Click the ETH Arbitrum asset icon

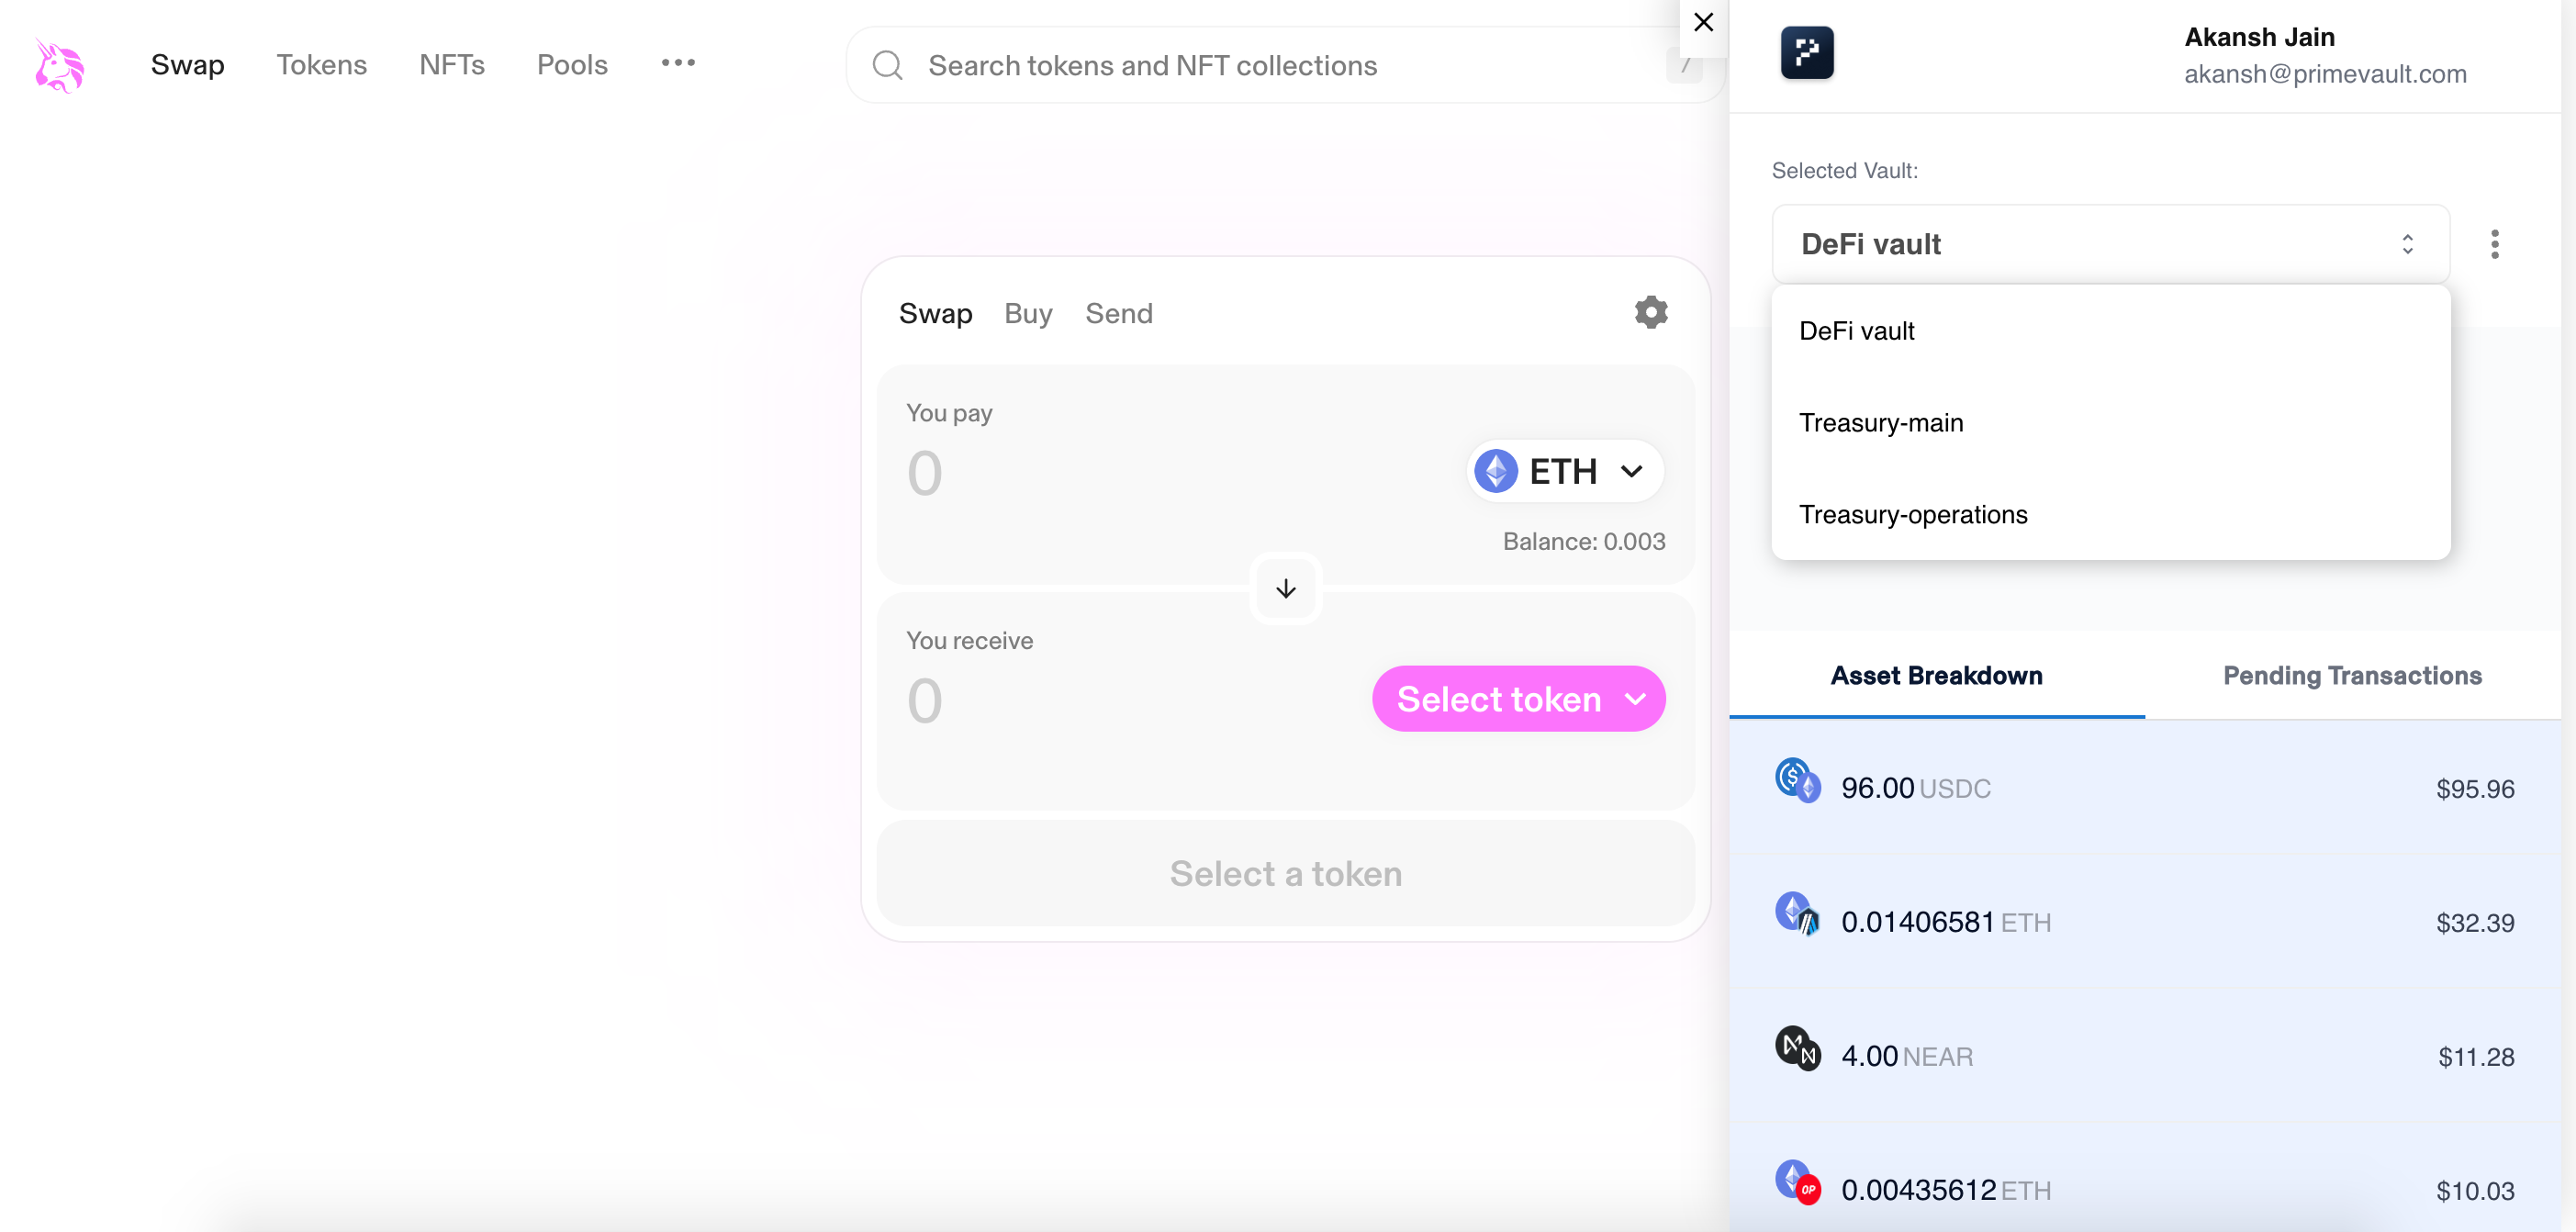tap(1797, 914)
